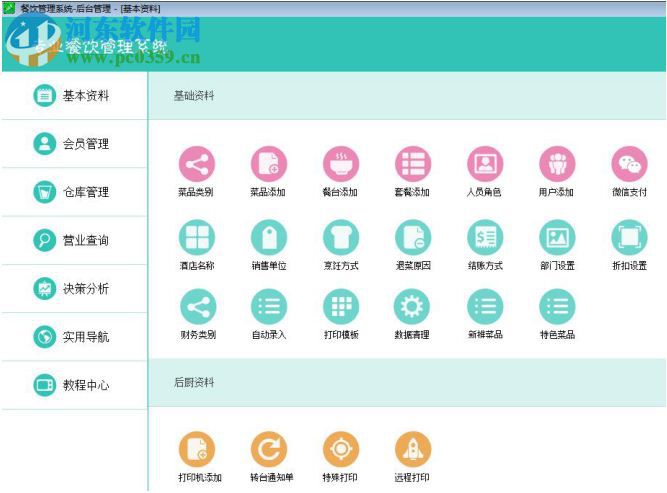This screenshot has width=667, height=493.
Task: Open 打印模板 print template icon
Action: (341, 307)
